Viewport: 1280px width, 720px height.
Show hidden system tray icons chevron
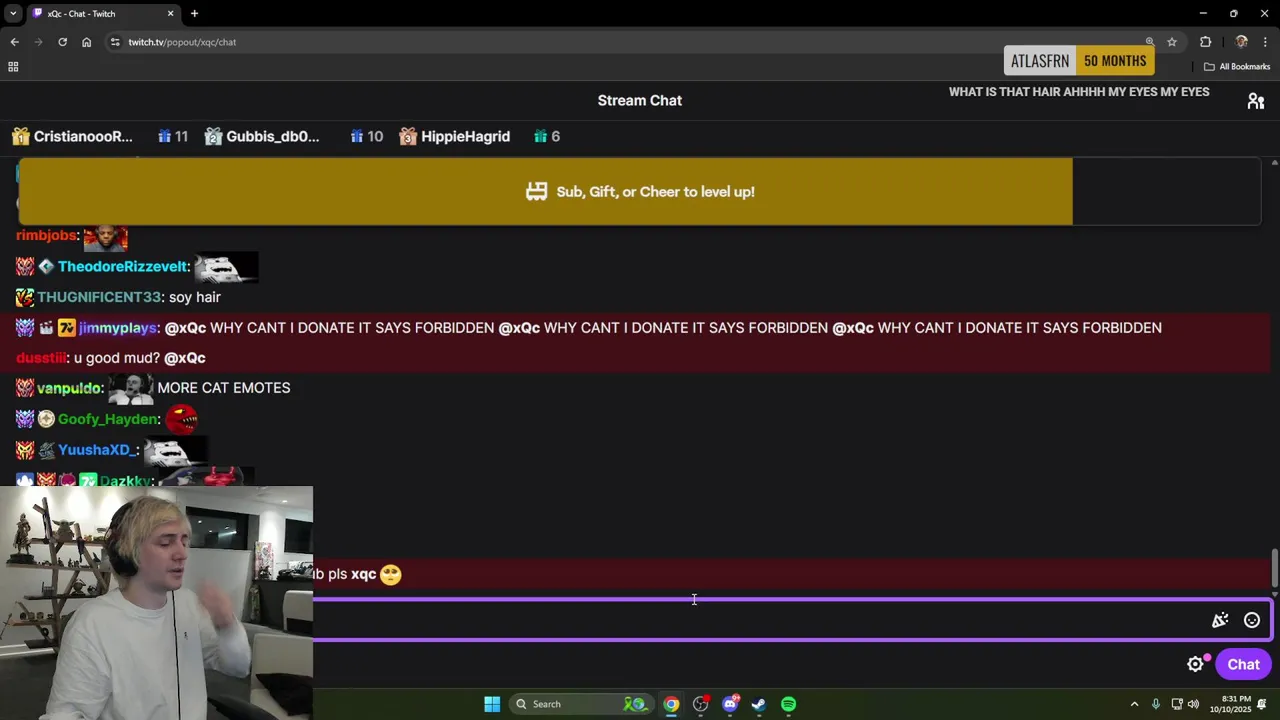coord(1134,704)
